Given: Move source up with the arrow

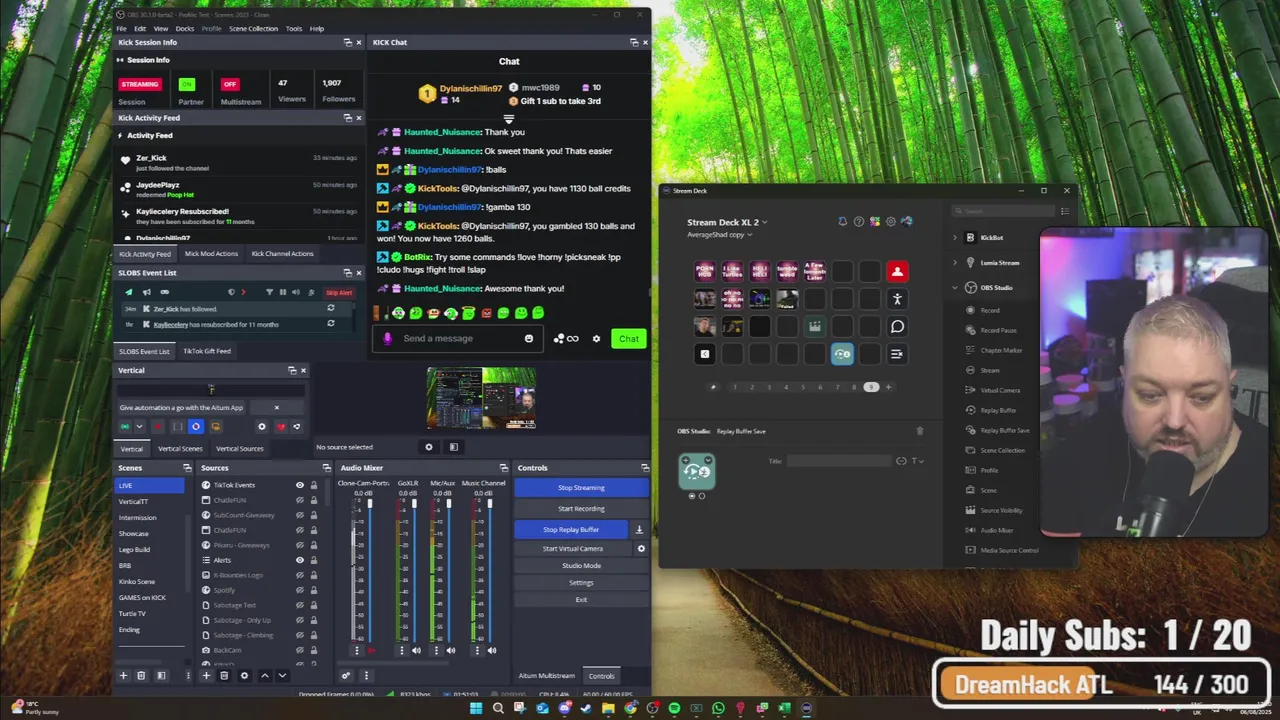Looking at the screenshot, I should (265, 676).
